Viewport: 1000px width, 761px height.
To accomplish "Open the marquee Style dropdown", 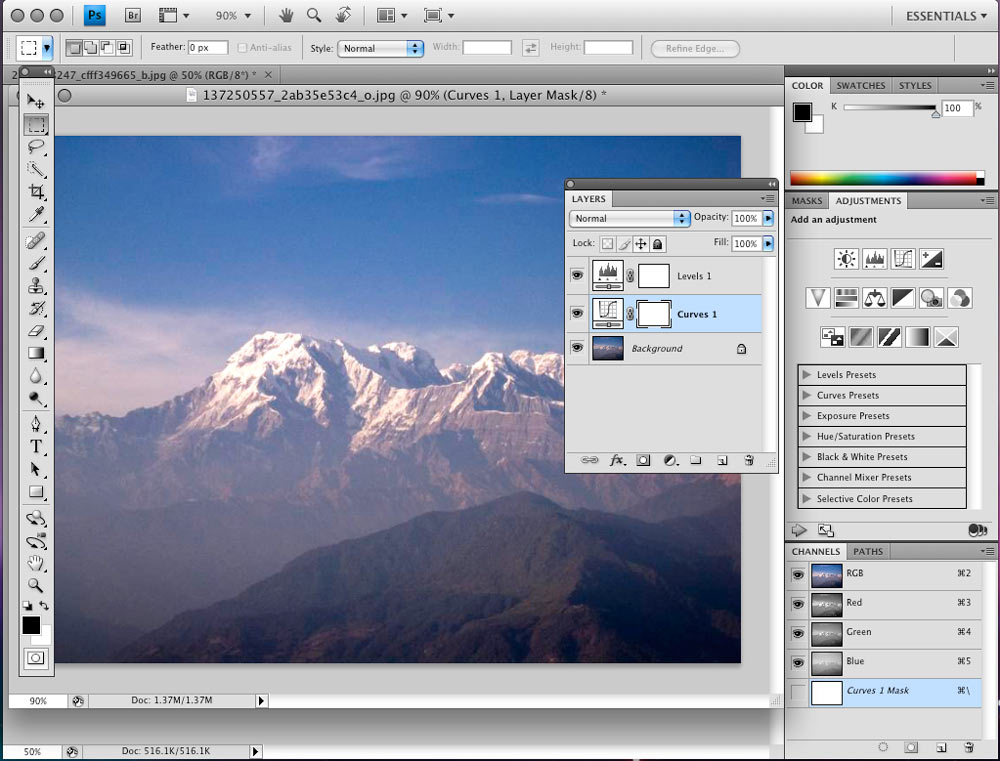I will 380,46.
